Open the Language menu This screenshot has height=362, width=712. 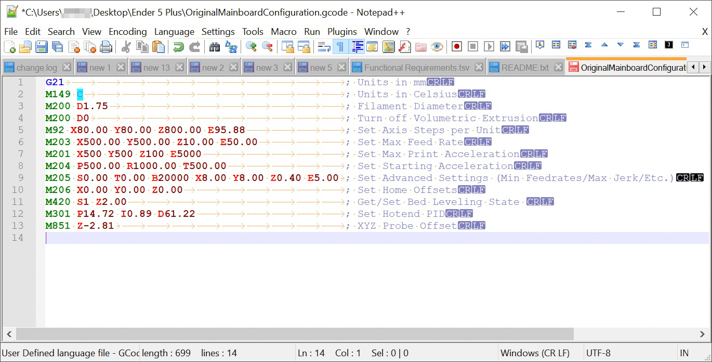click(174, 31)
